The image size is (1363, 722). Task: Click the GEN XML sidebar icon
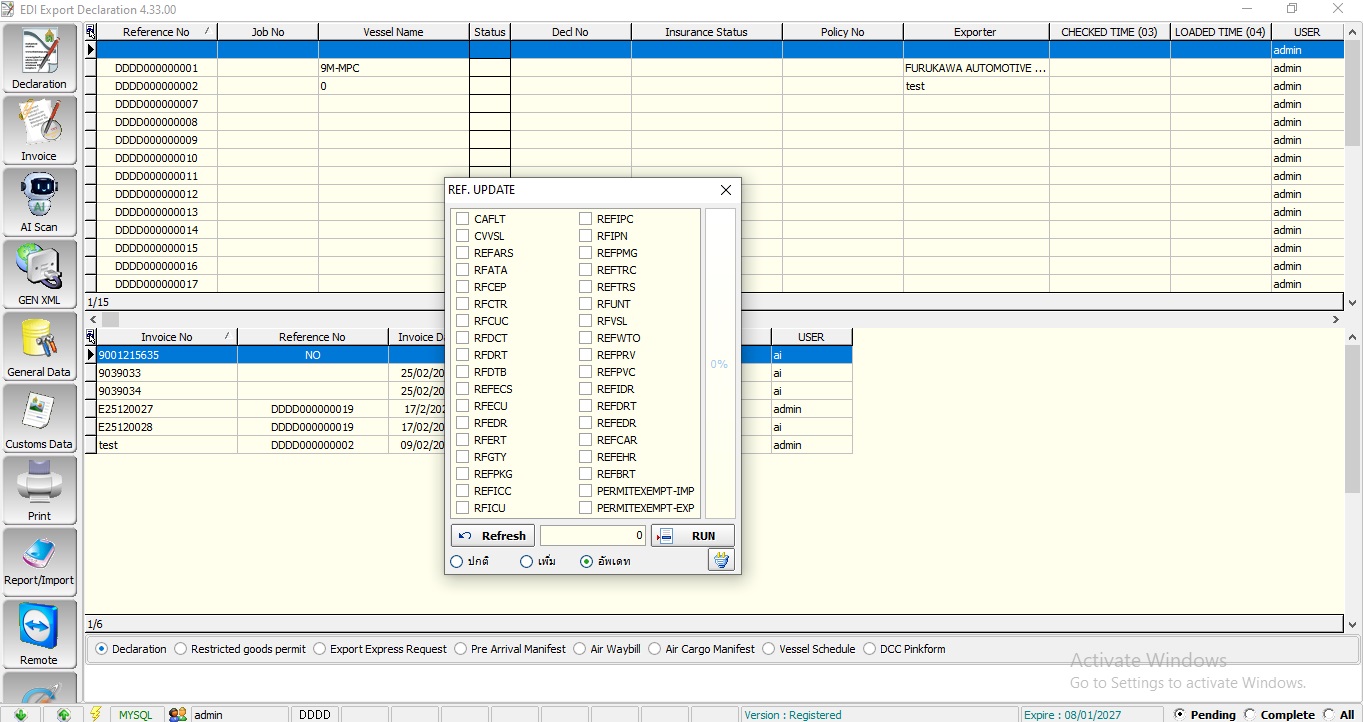click(x=40, y=273)
